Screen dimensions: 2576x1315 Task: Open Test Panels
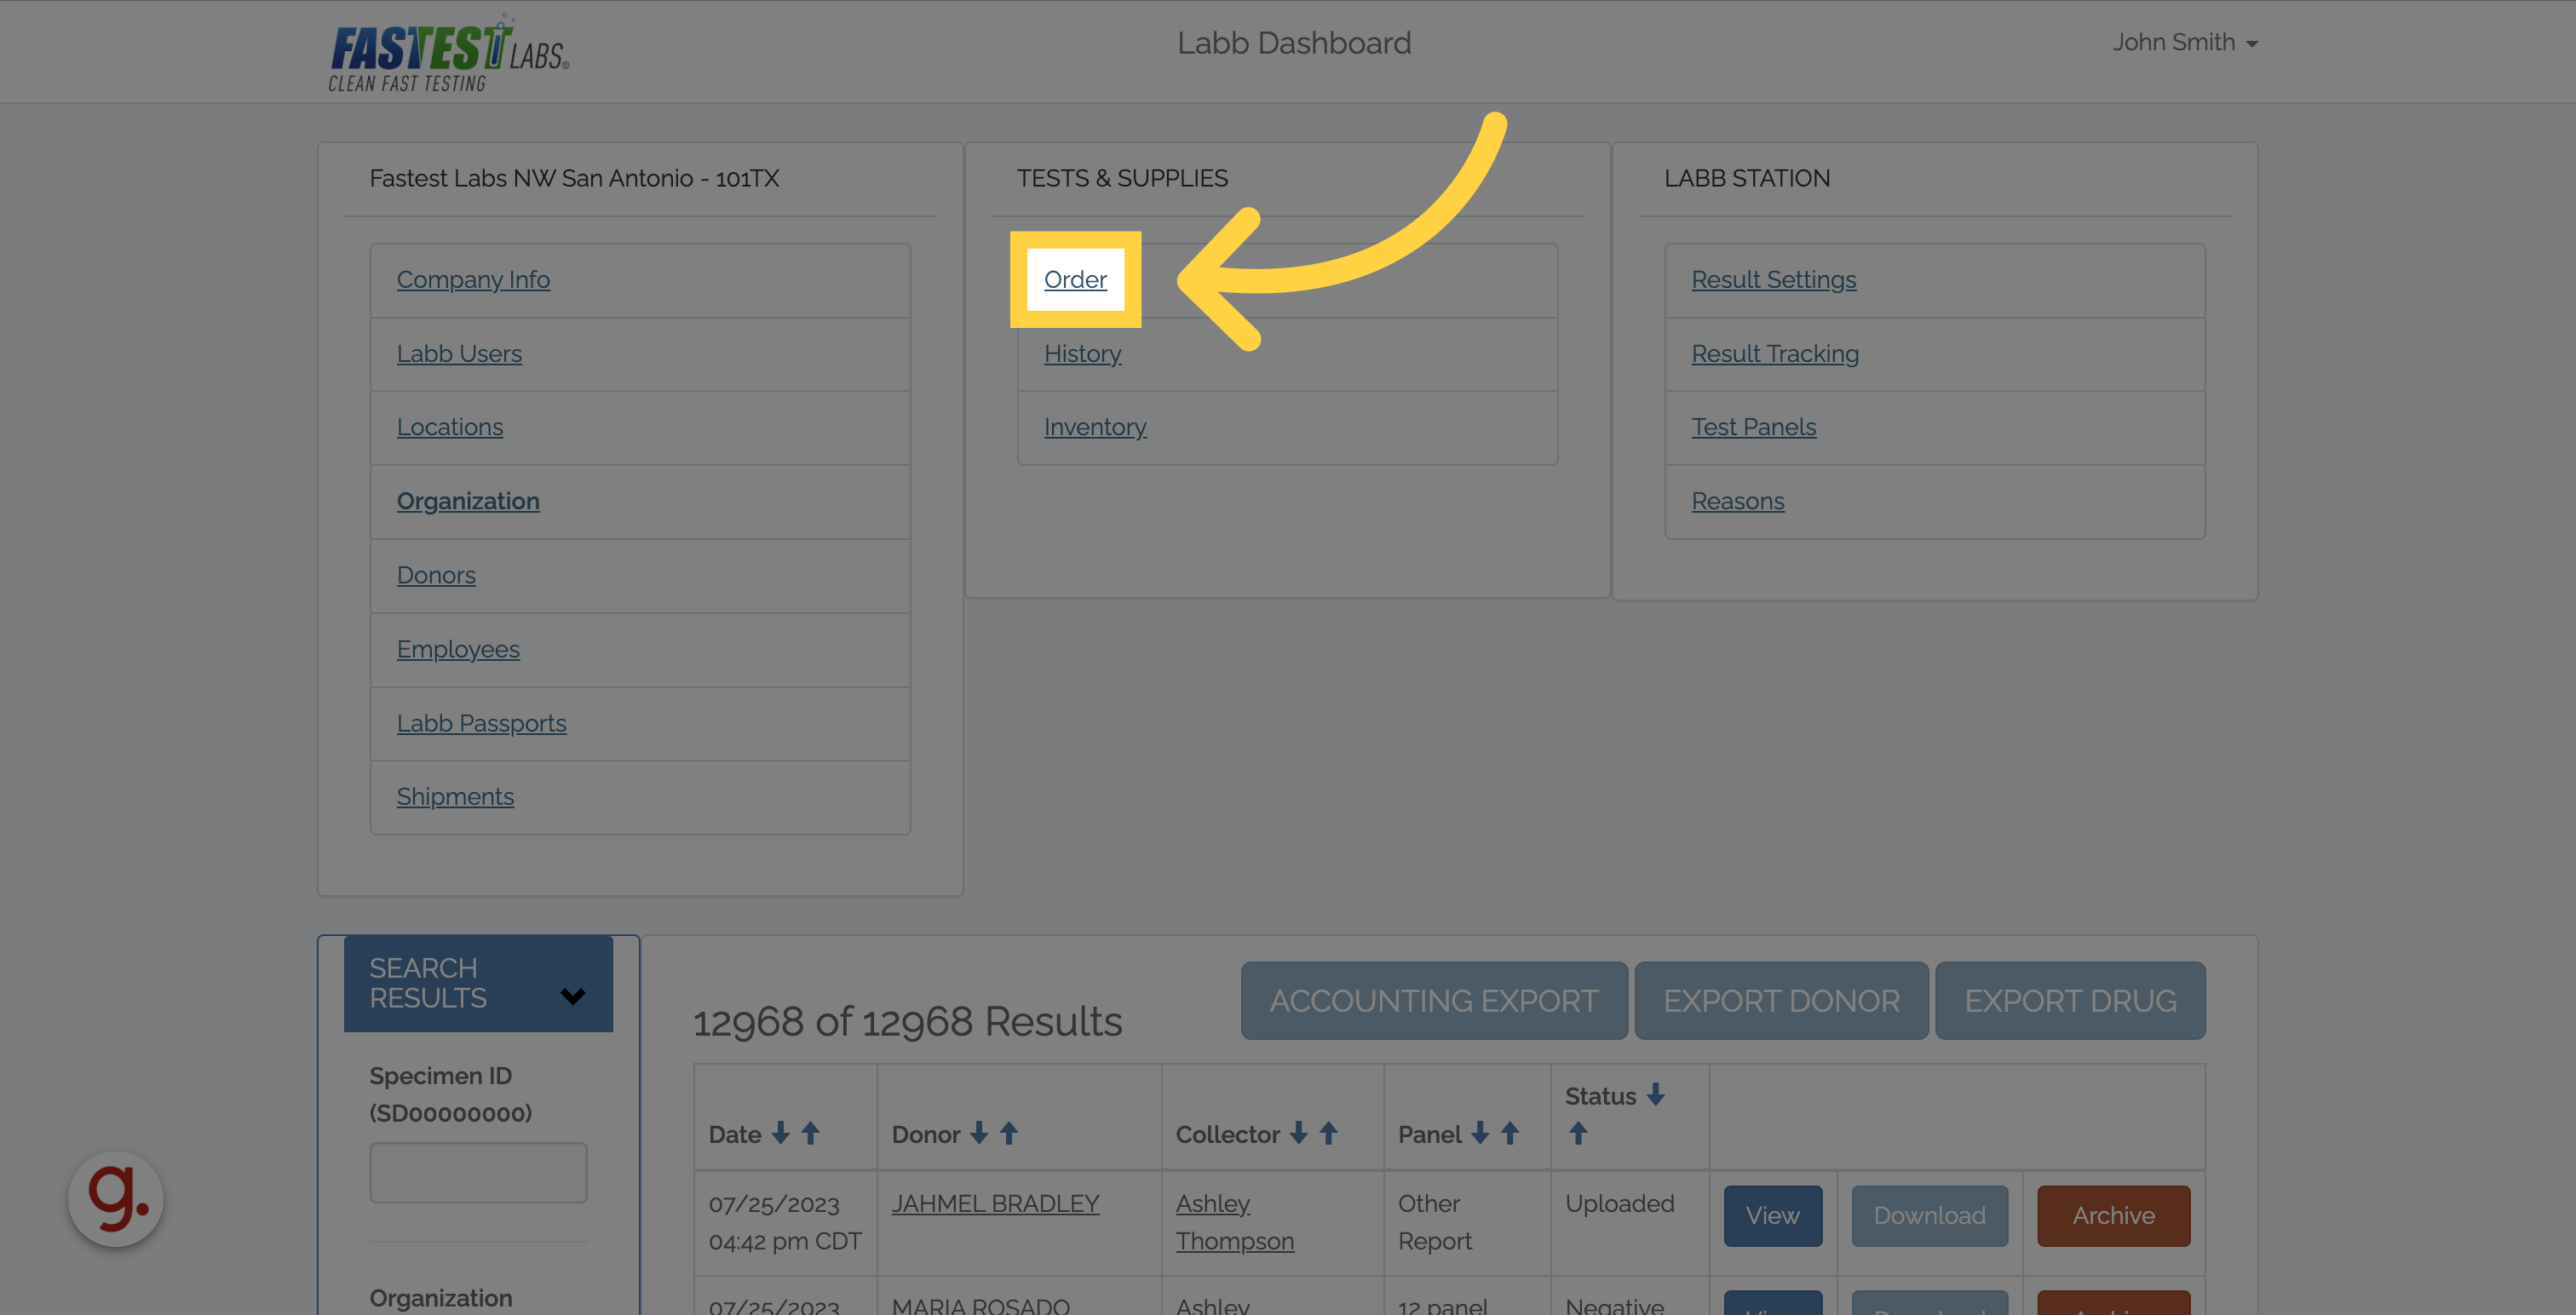point(1753,427)
